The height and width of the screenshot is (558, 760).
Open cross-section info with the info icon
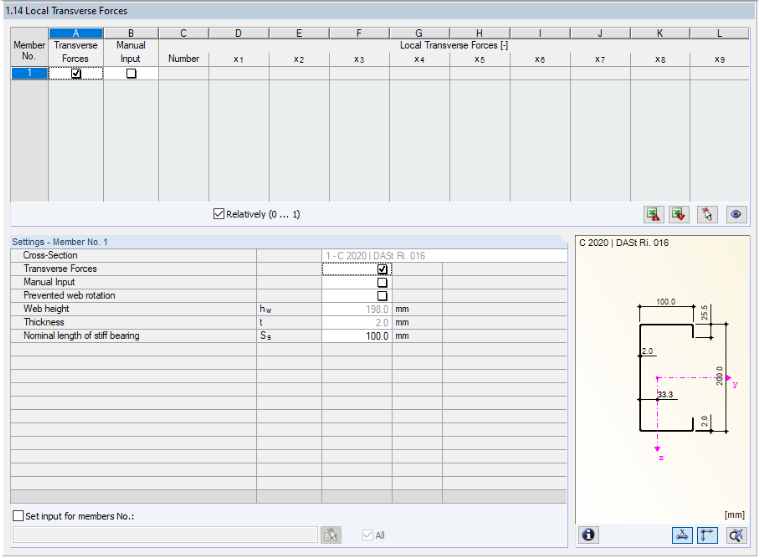point(588,535)
